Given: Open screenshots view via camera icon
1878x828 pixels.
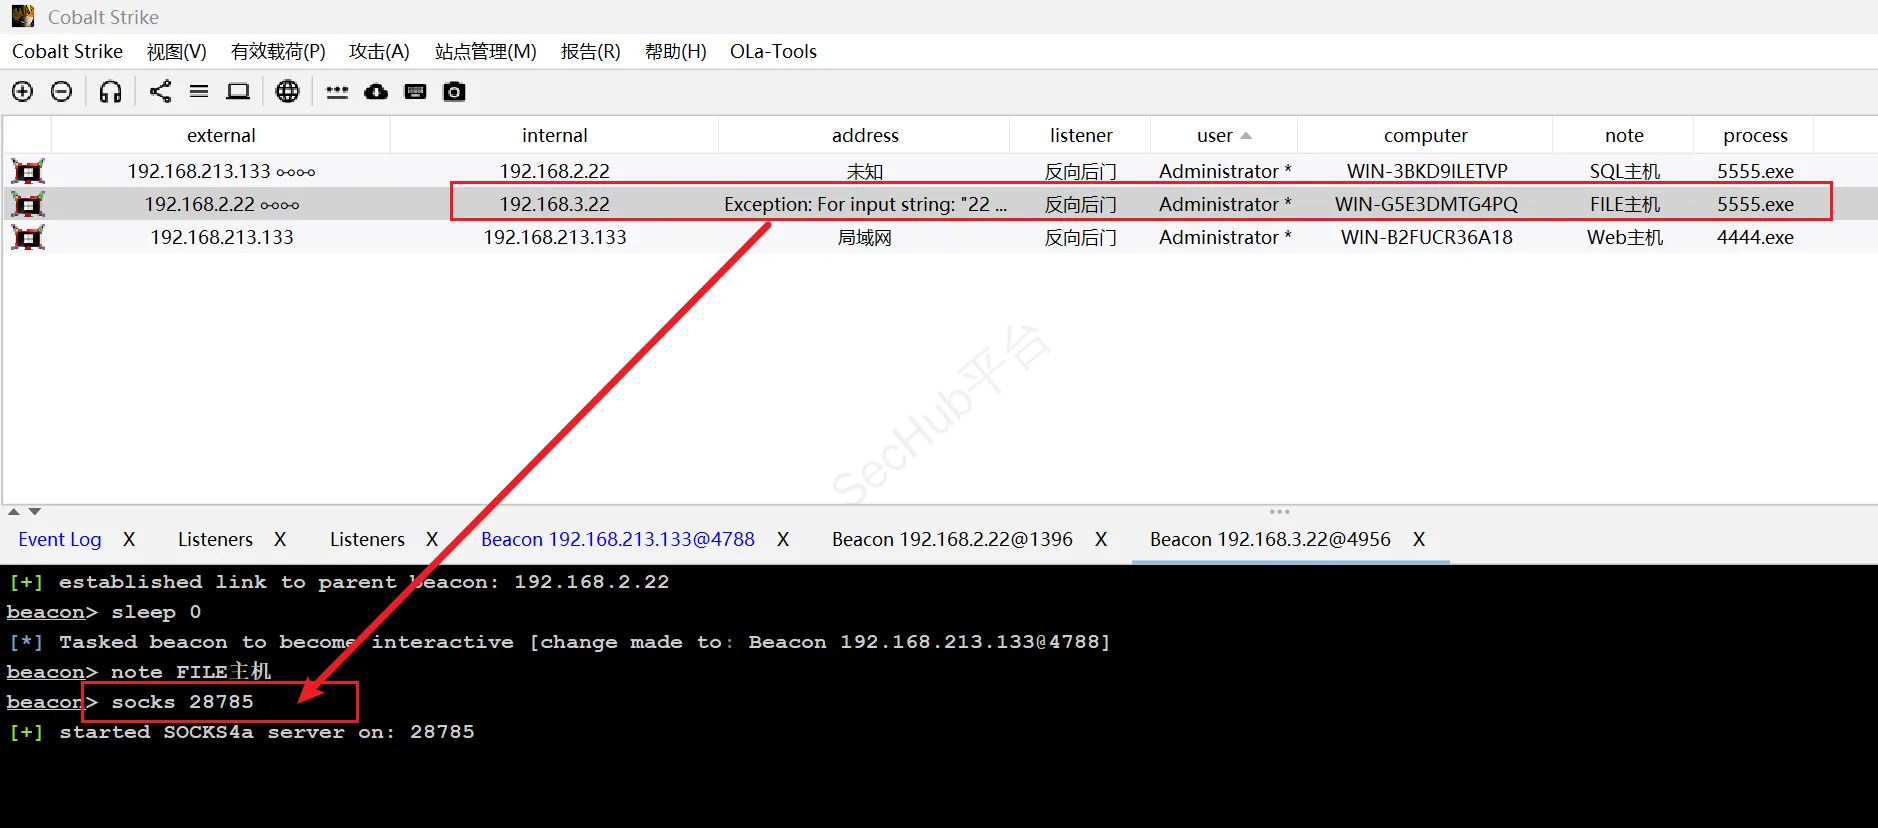Looking at the screenshot, I should (454, 92).
